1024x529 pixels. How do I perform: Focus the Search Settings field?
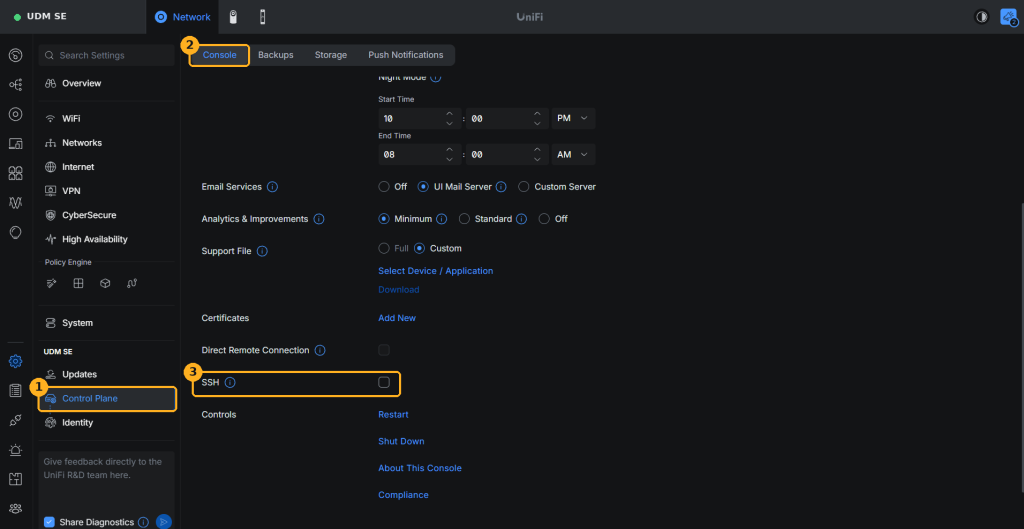tap(107, 56)
